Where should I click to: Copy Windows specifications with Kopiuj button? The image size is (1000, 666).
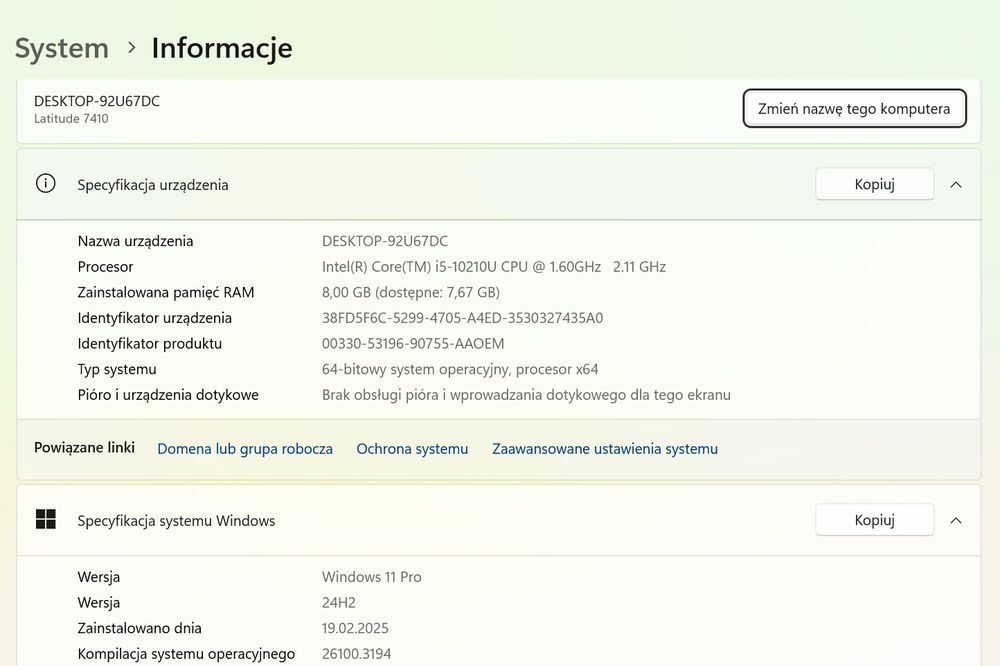(874, 520)
